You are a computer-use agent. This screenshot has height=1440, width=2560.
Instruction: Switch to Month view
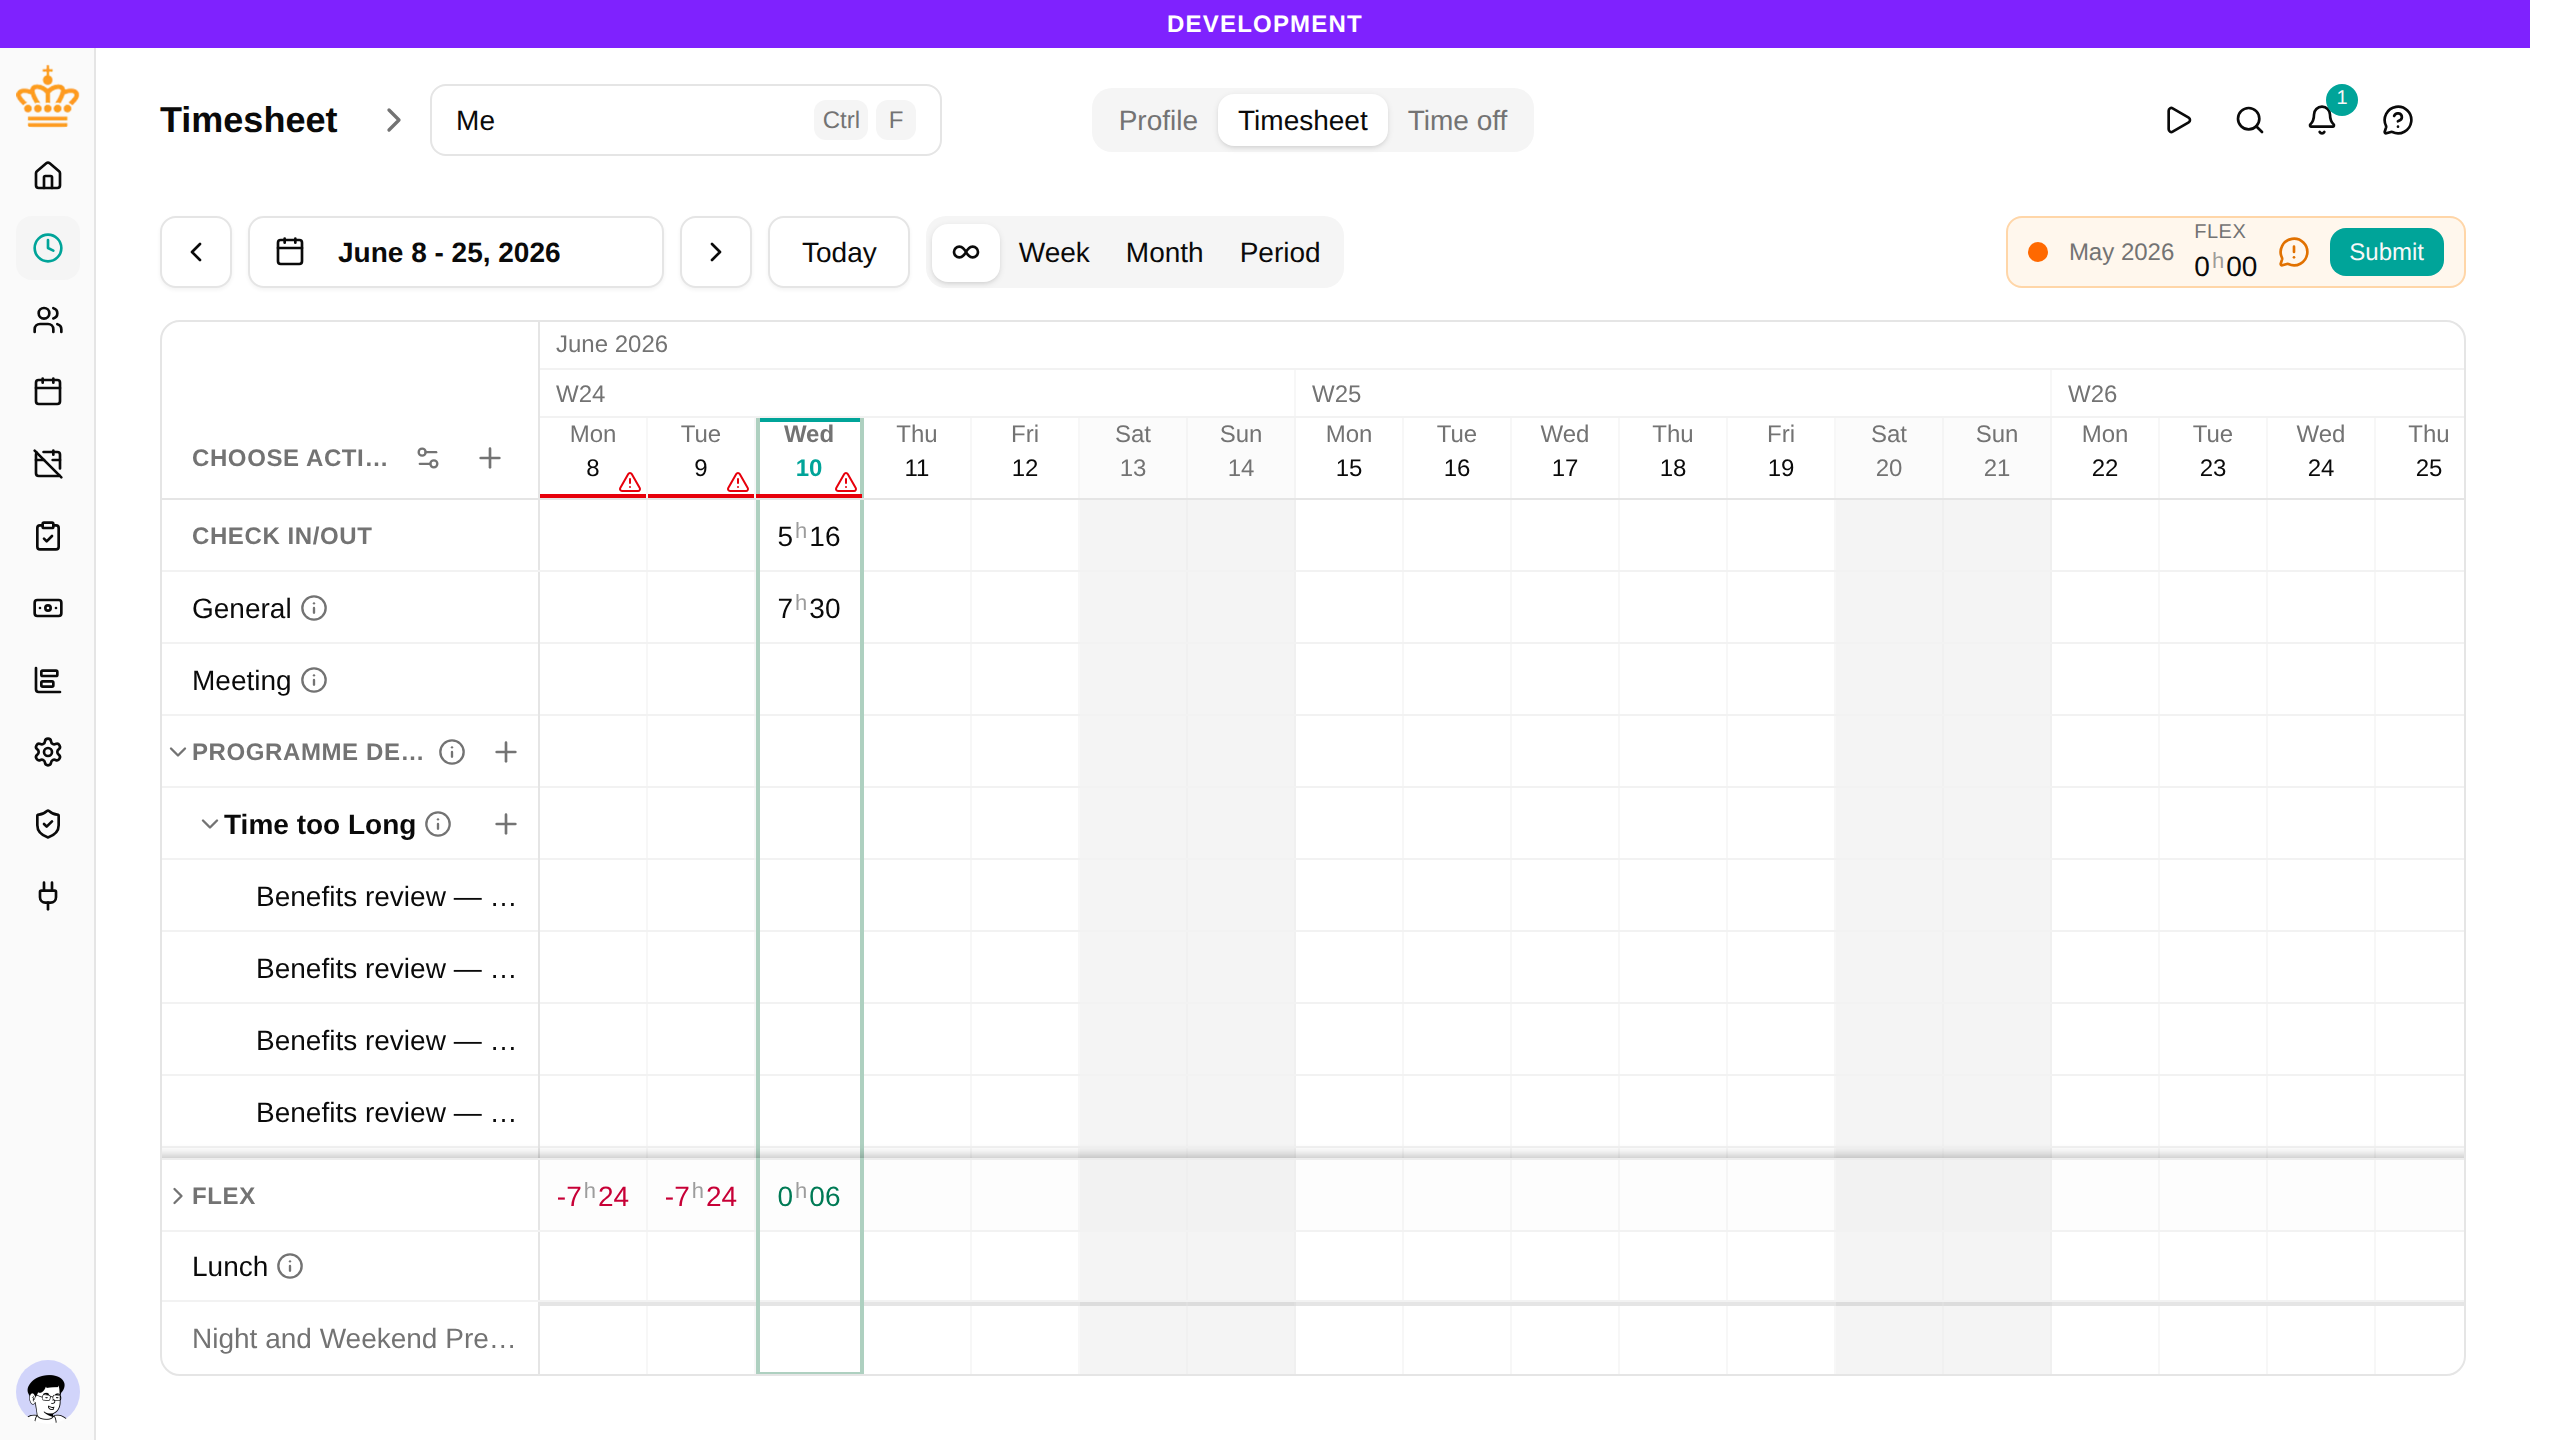click(1164, 252)
